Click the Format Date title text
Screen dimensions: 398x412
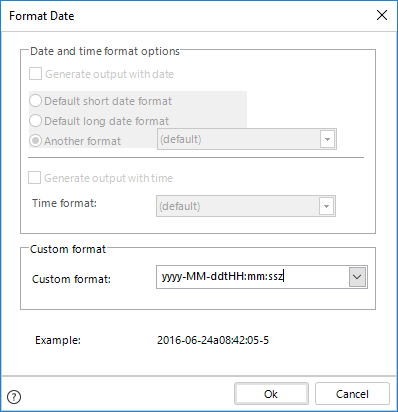pyautogui.click(x=42, y=16)
